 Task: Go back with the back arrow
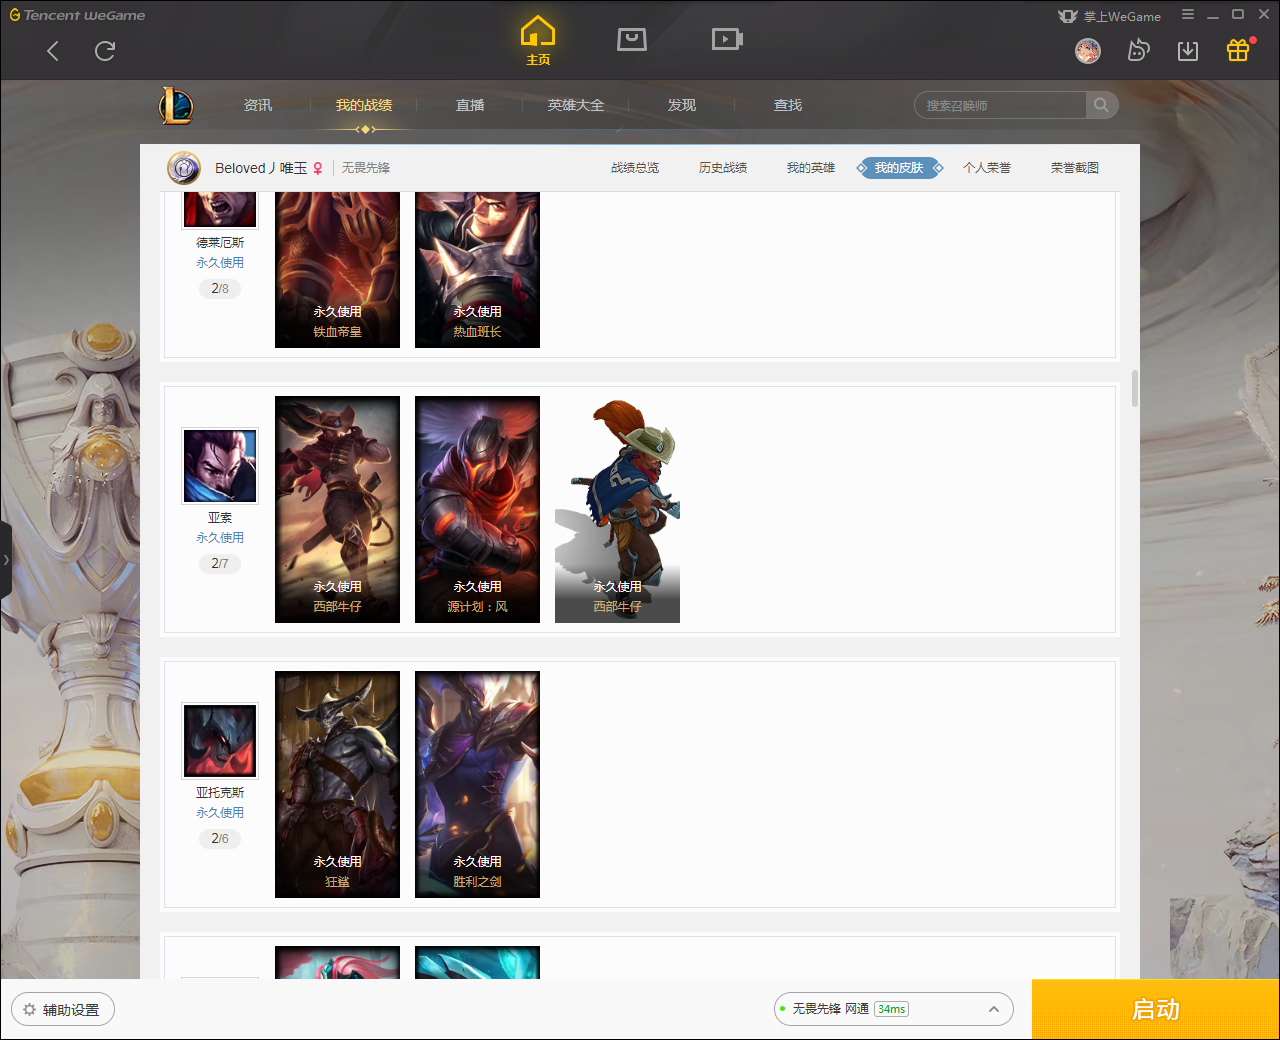pyautogui.click(x=53, y=51)
